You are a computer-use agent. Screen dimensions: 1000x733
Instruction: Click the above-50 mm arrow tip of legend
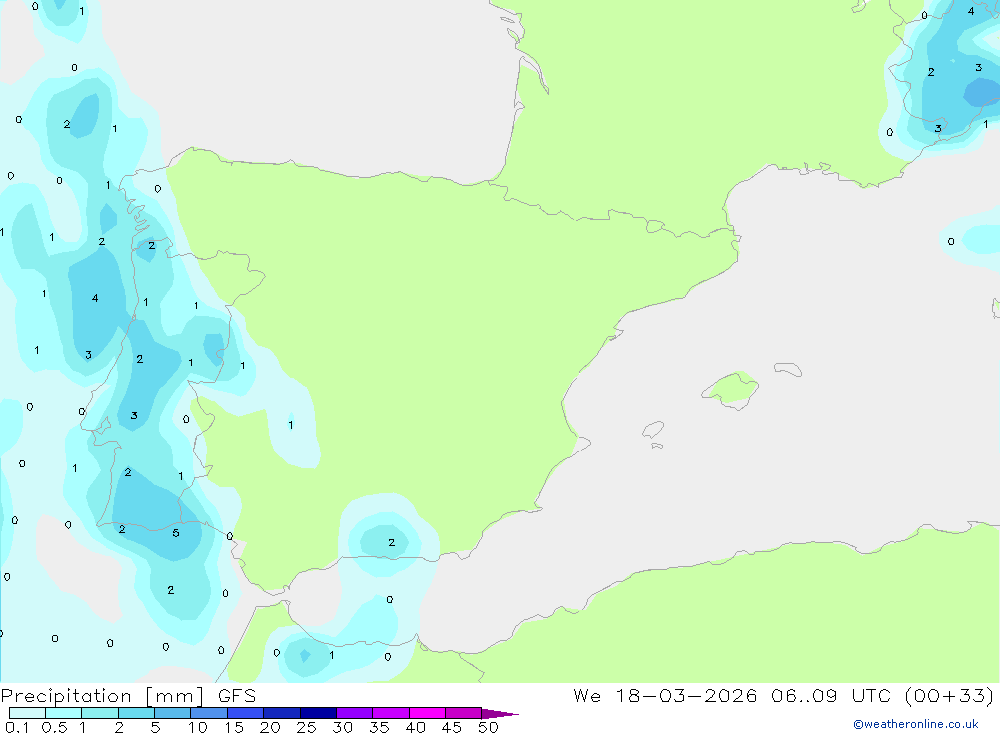499,714
